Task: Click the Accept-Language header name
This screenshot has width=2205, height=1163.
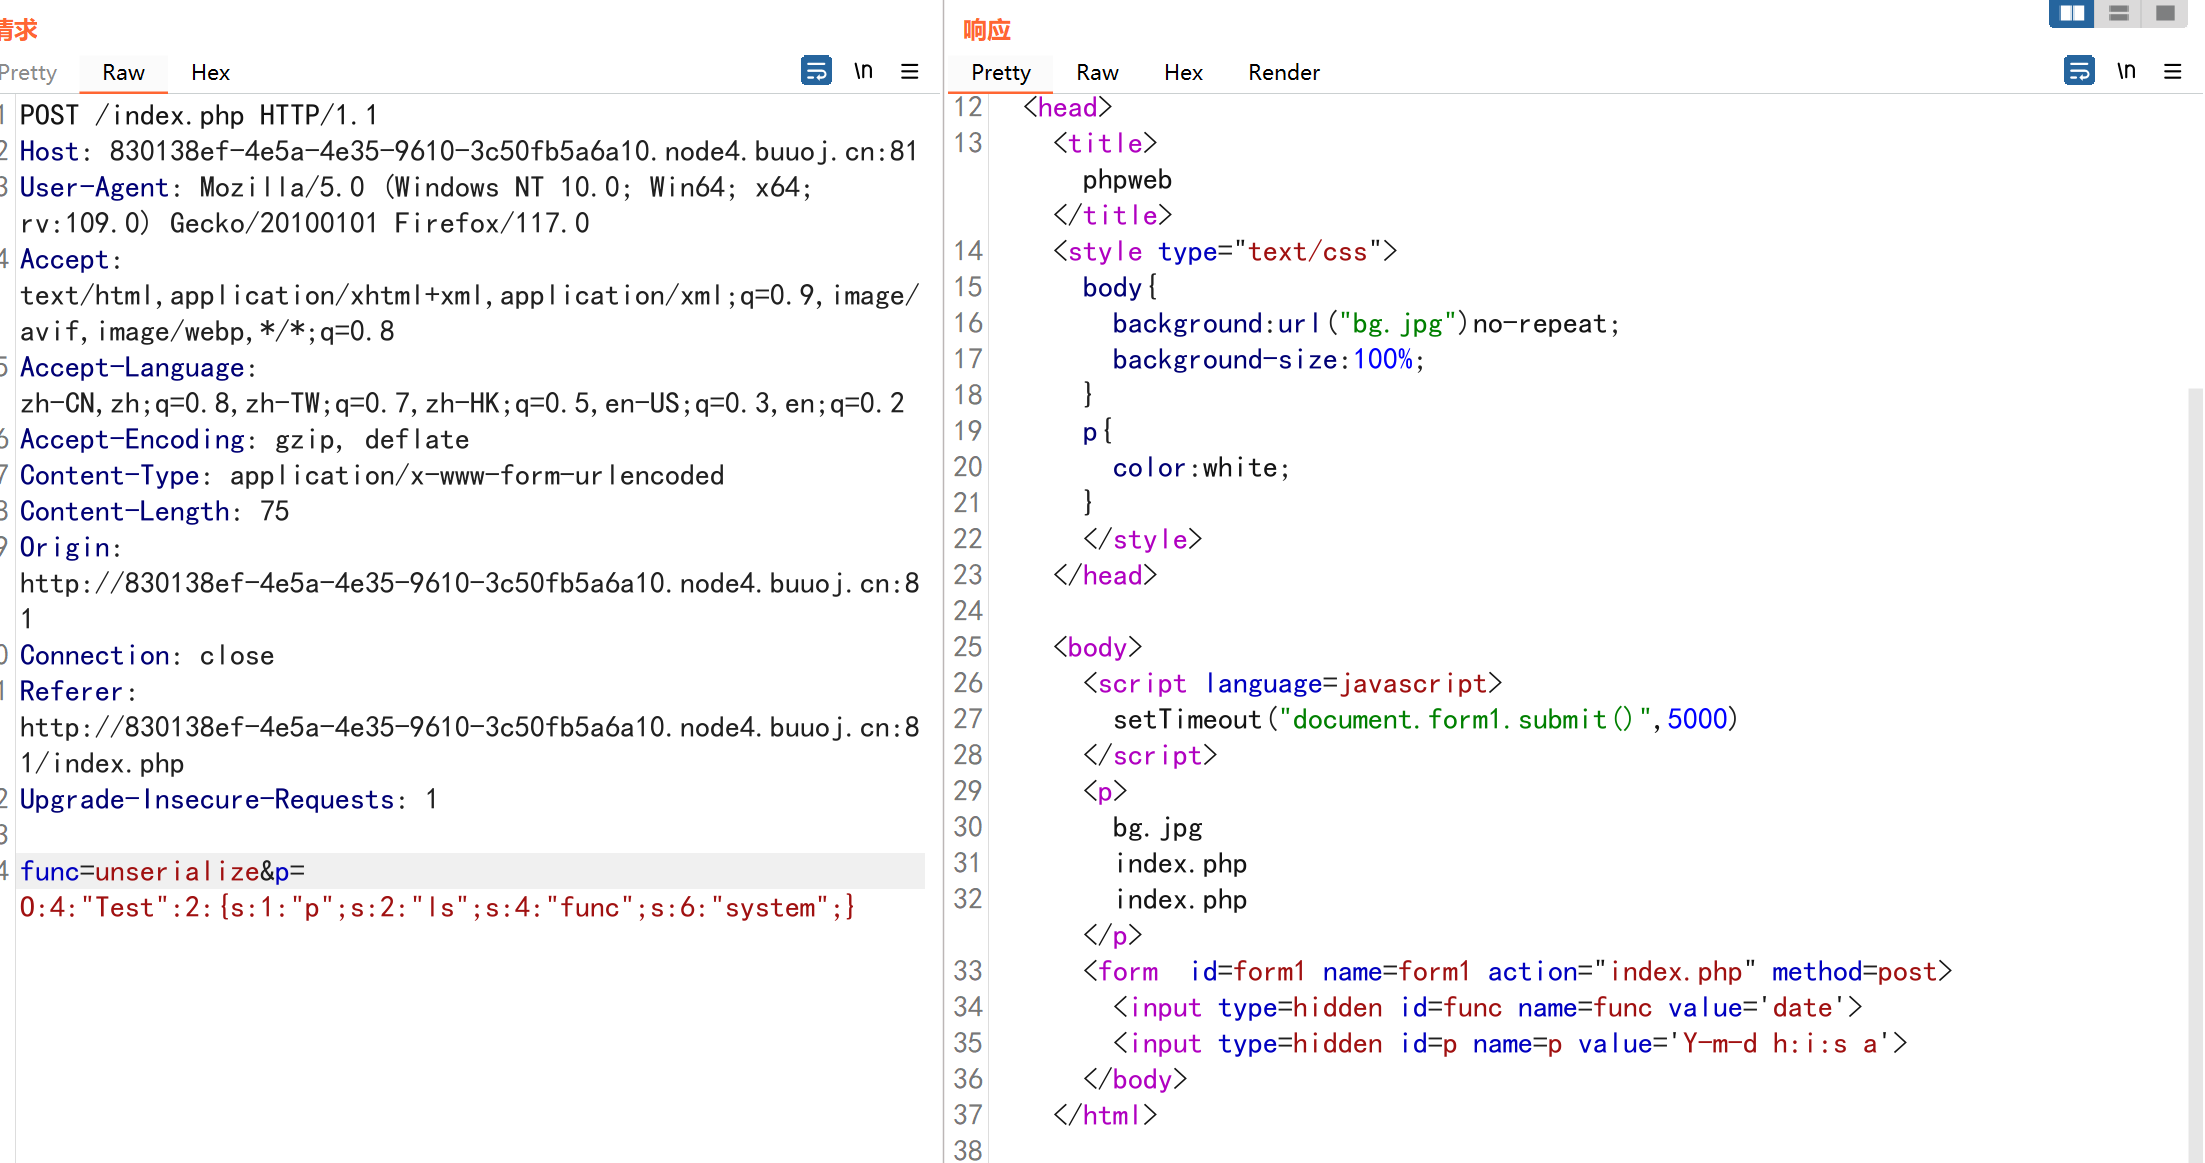Action: coord(132,367)
